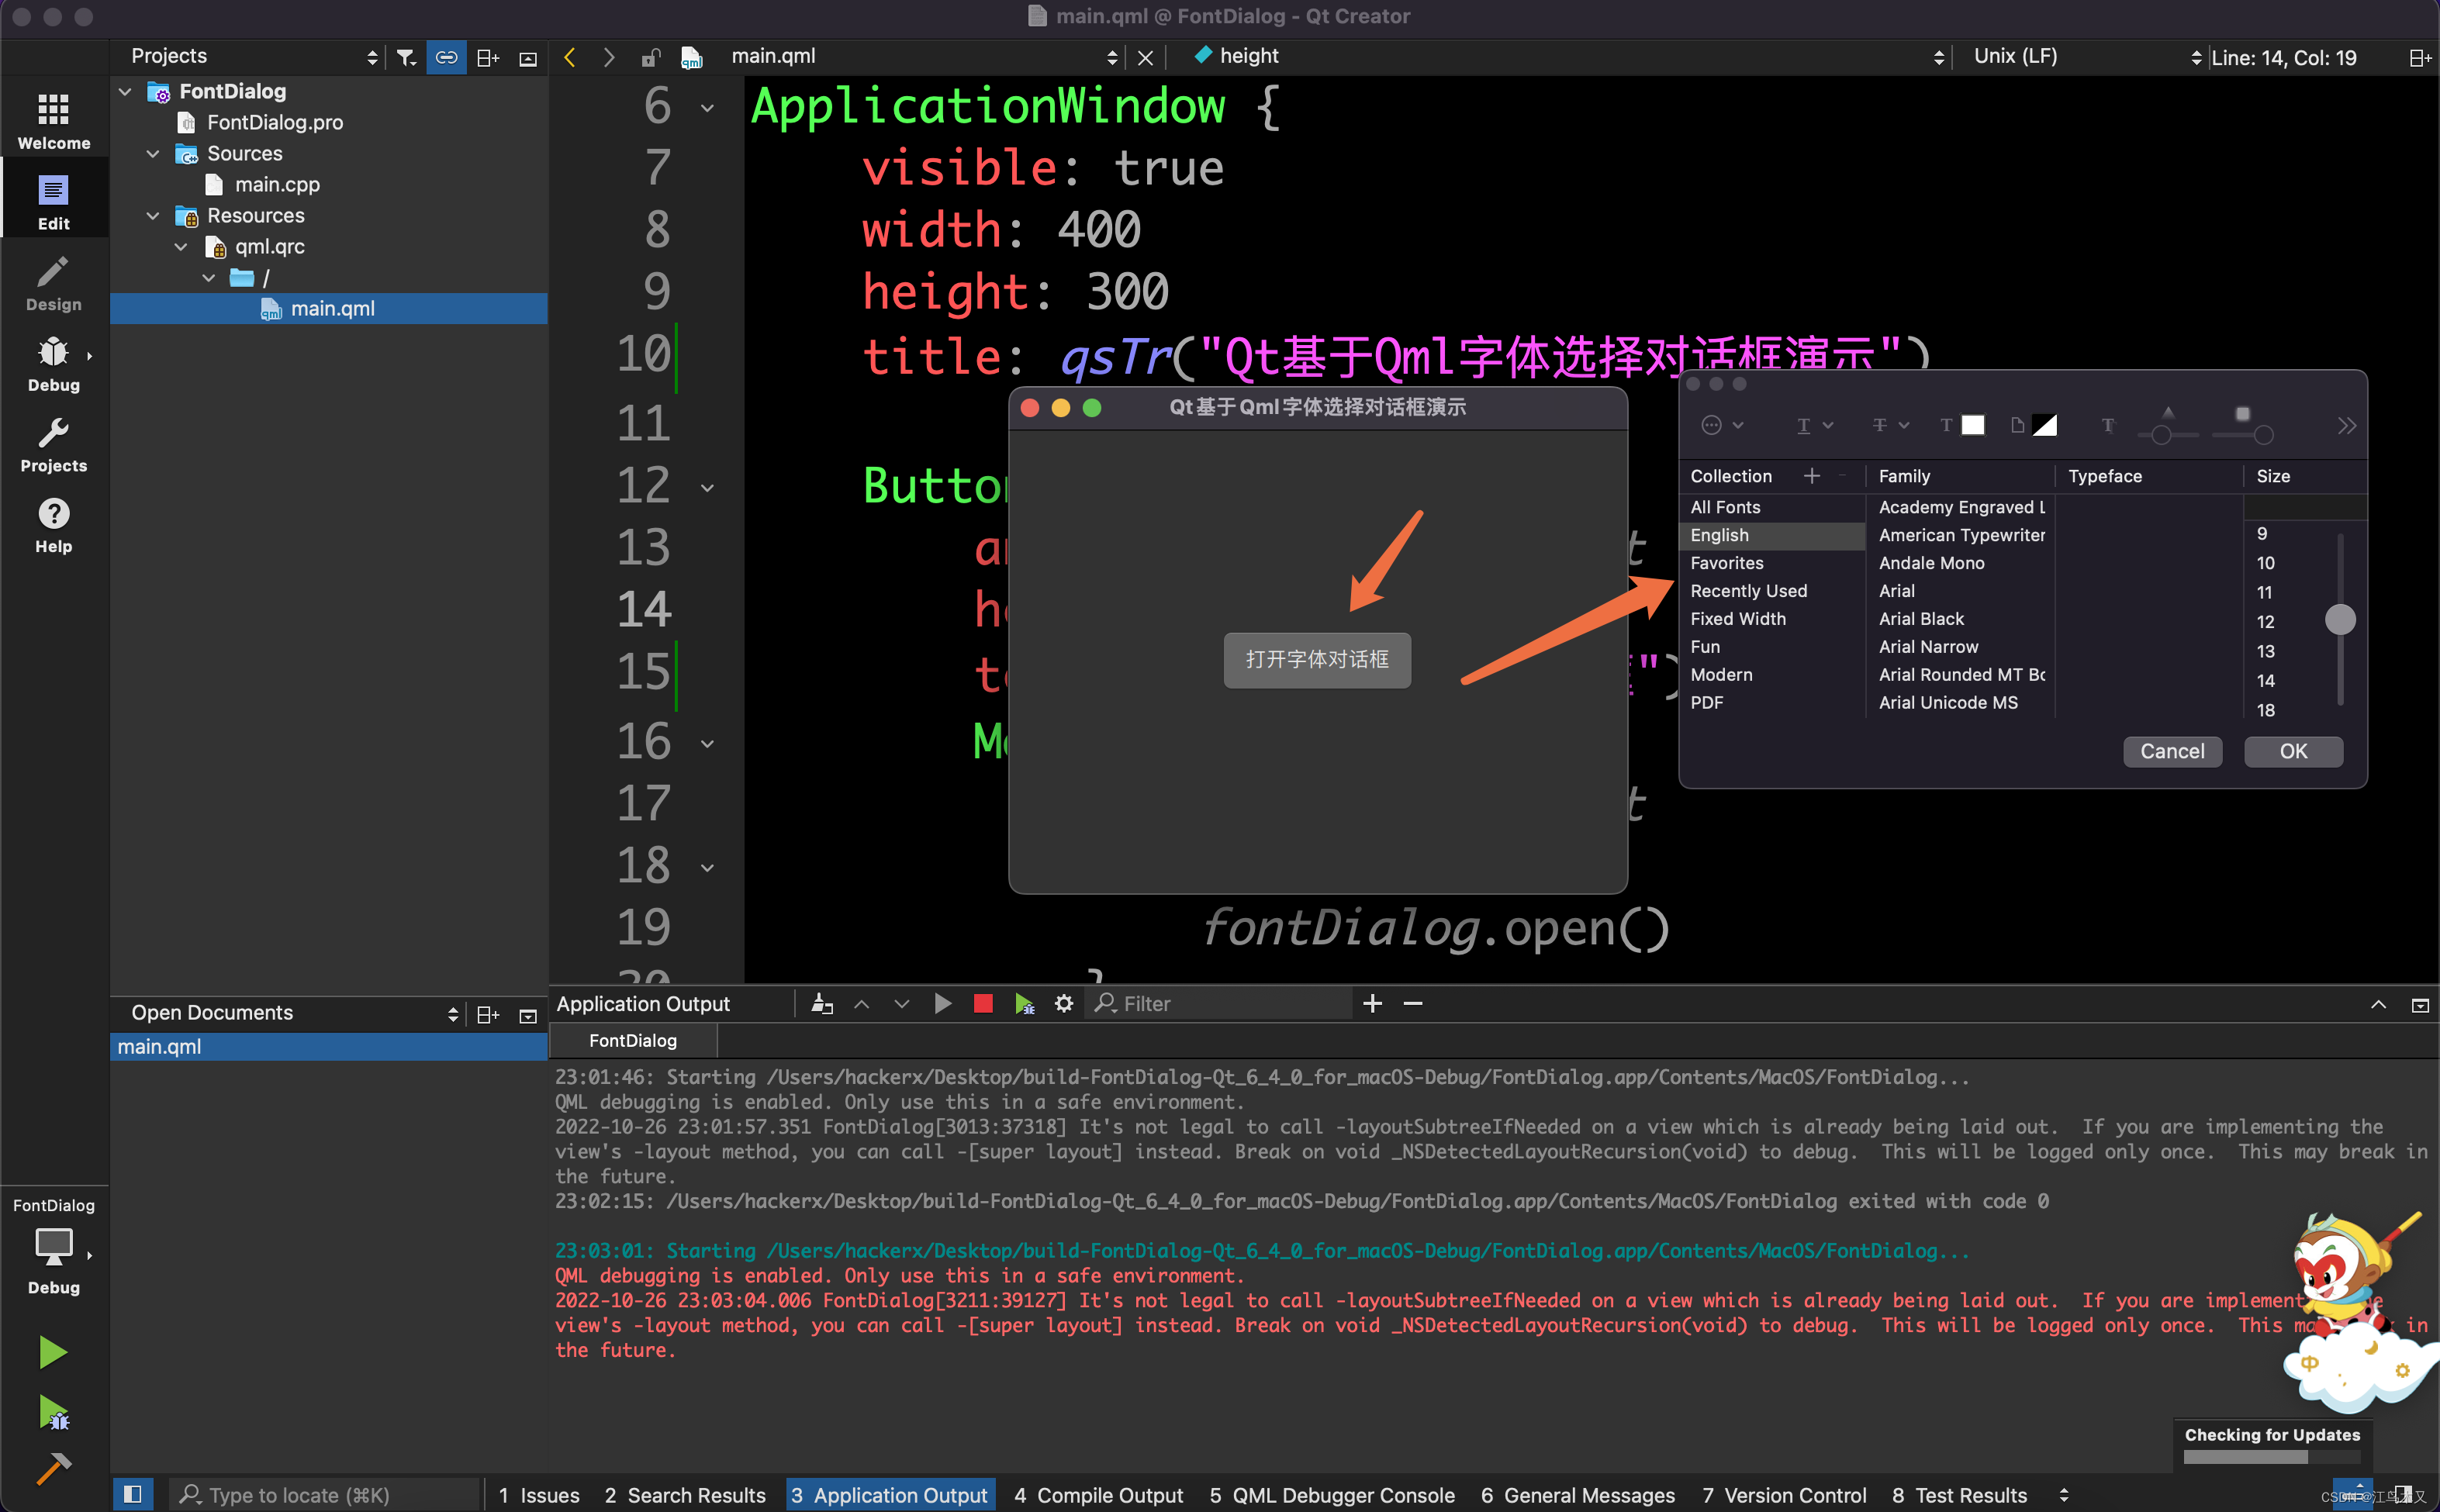The width and height of the screenshot is (2440, 1512).
Task: Expand the Resources folder in project tree
Action: pos(155,214)
